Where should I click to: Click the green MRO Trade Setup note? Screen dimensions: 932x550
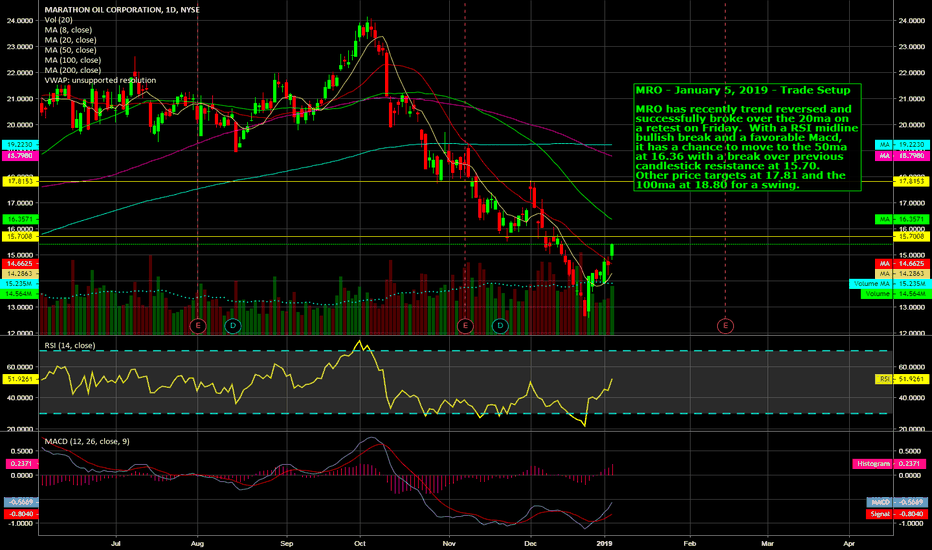(x=747, y=137)
